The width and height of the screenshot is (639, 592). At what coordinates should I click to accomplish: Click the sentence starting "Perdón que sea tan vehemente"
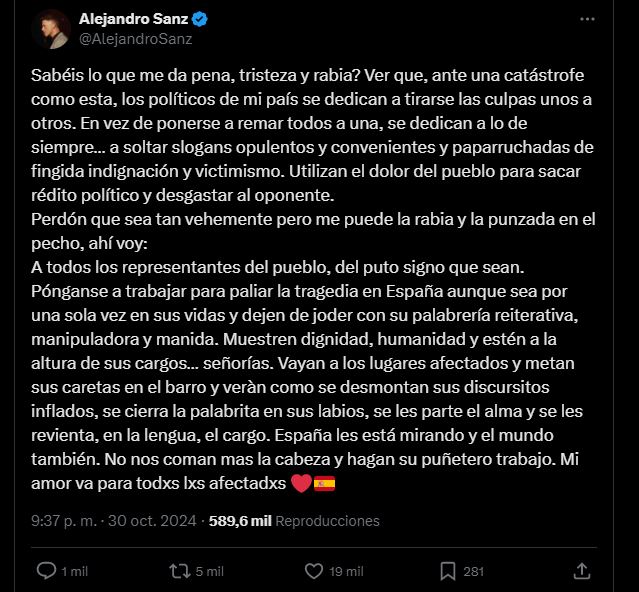point(150,218)
